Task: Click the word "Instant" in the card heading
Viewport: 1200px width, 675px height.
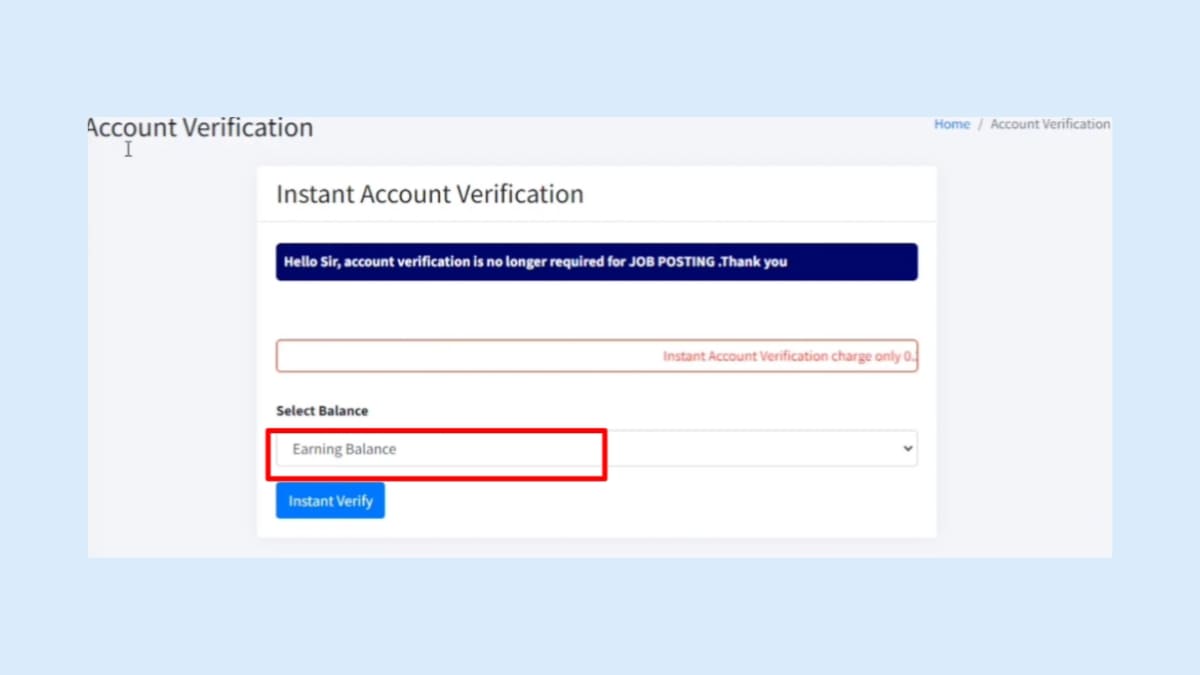Action: [x=314, y=194]
